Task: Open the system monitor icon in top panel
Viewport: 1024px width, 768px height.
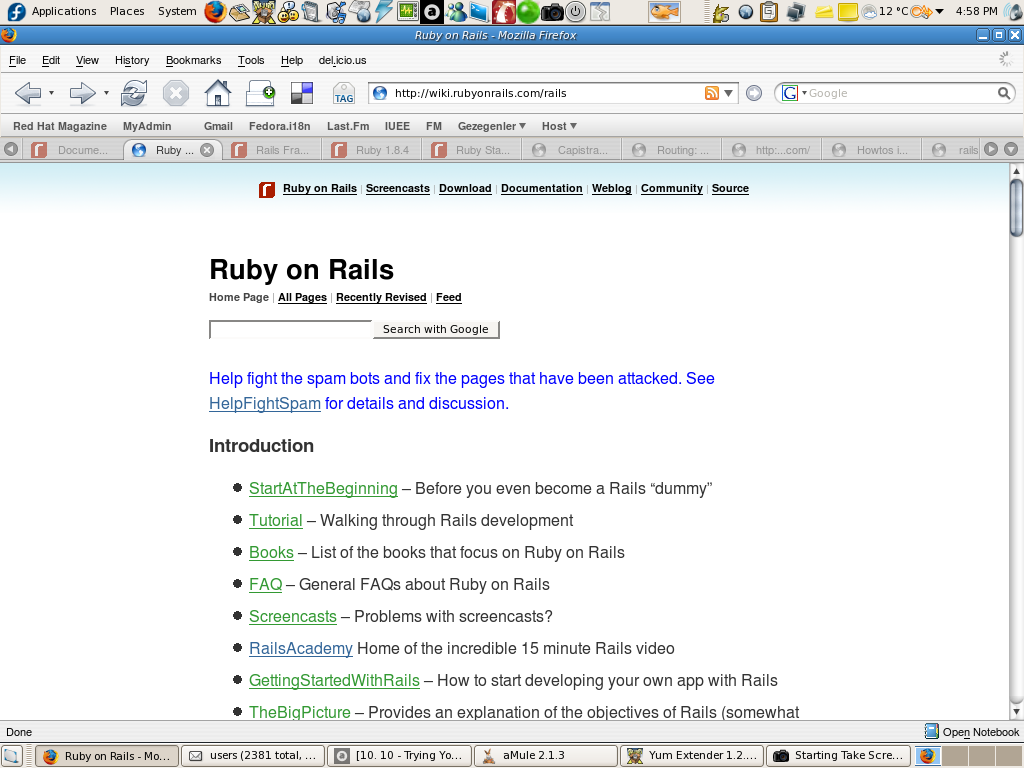Action: point(408,11)
